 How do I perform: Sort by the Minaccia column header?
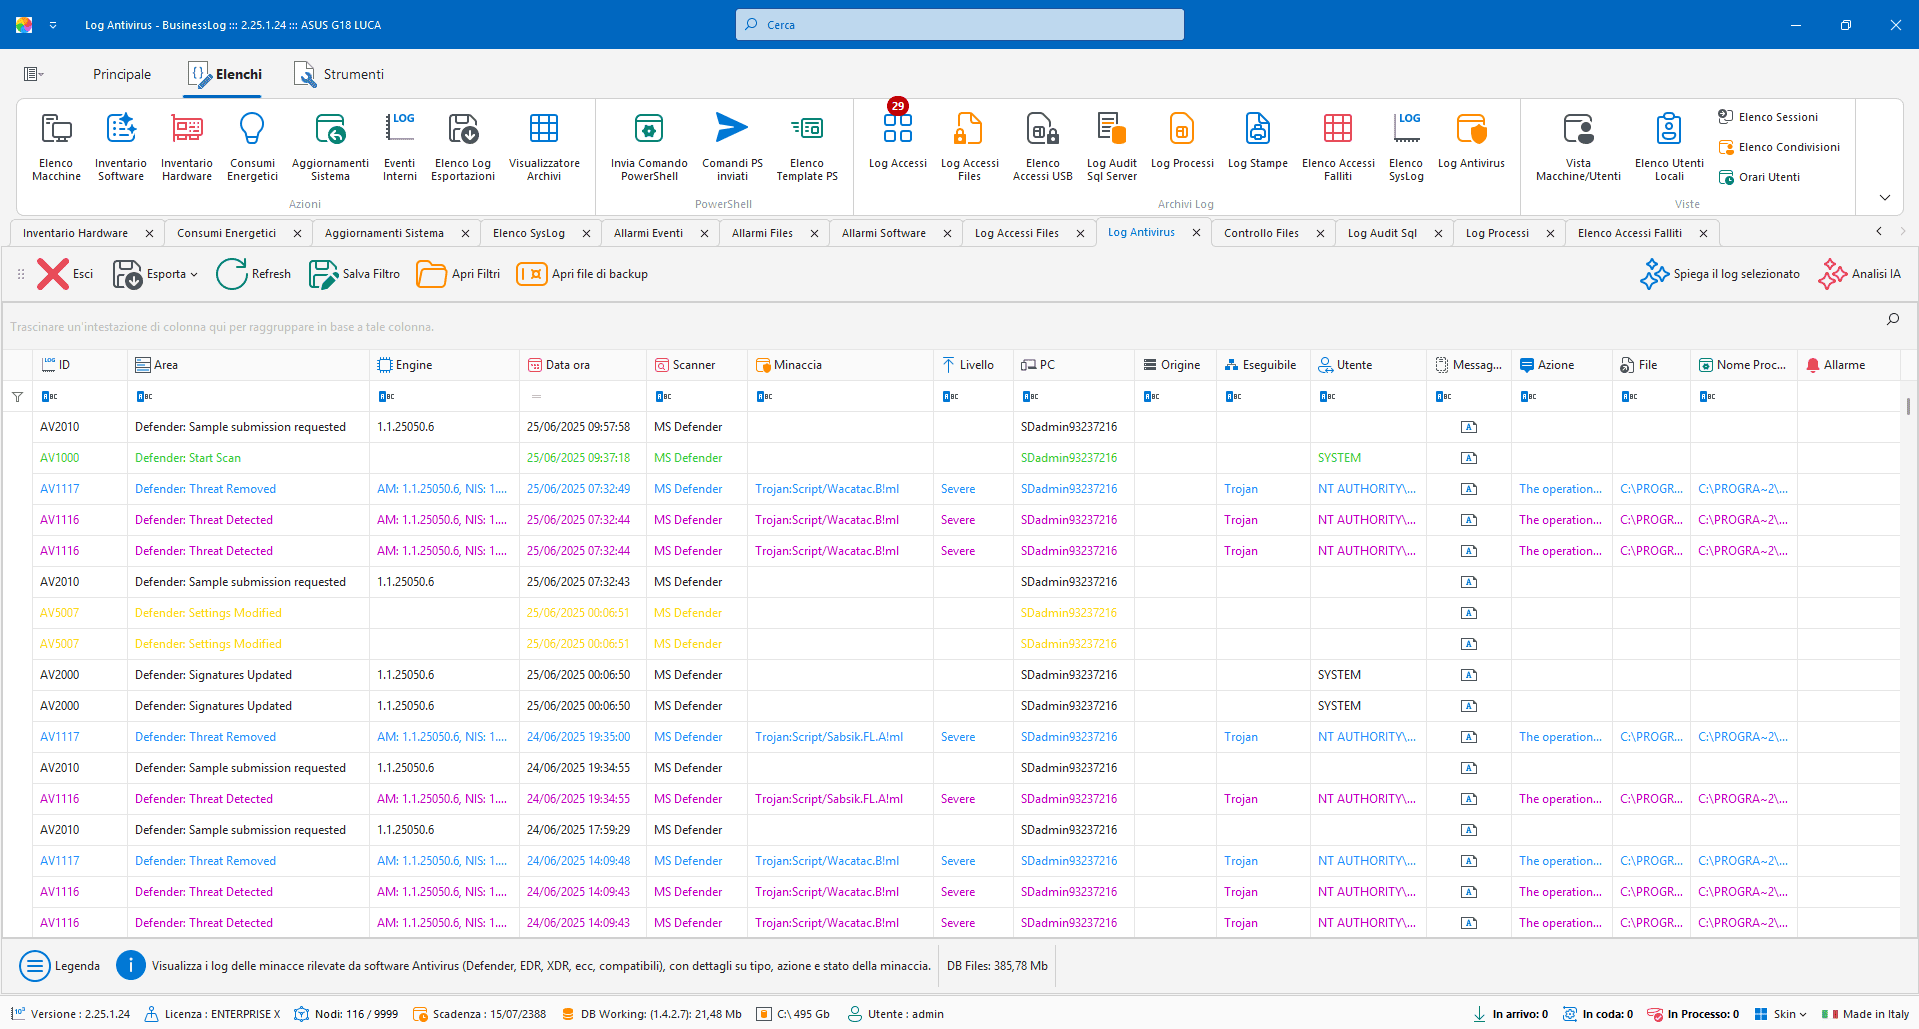point(798,365)
